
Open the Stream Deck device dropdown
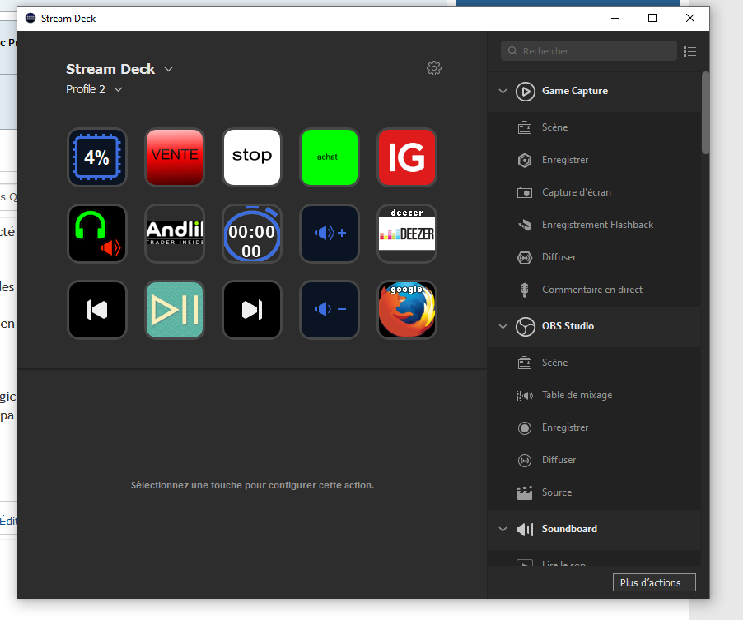tap(120, 69)
